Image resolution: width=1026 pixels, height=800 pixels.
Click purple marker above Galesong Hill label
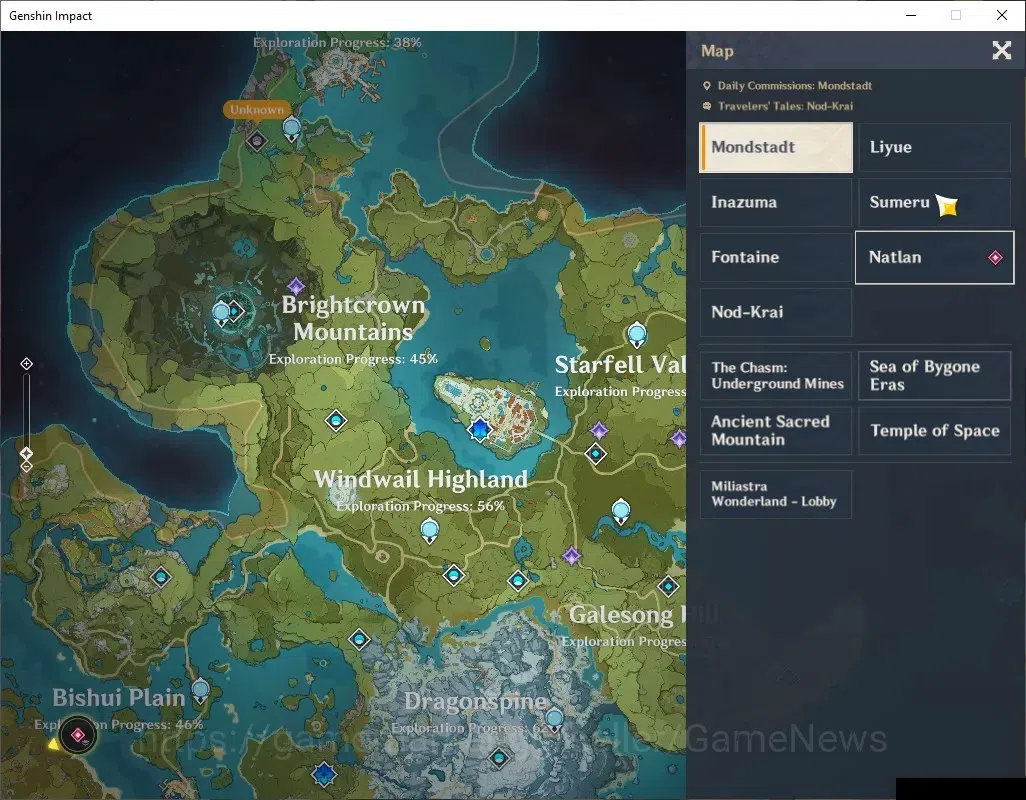point(572,556)
